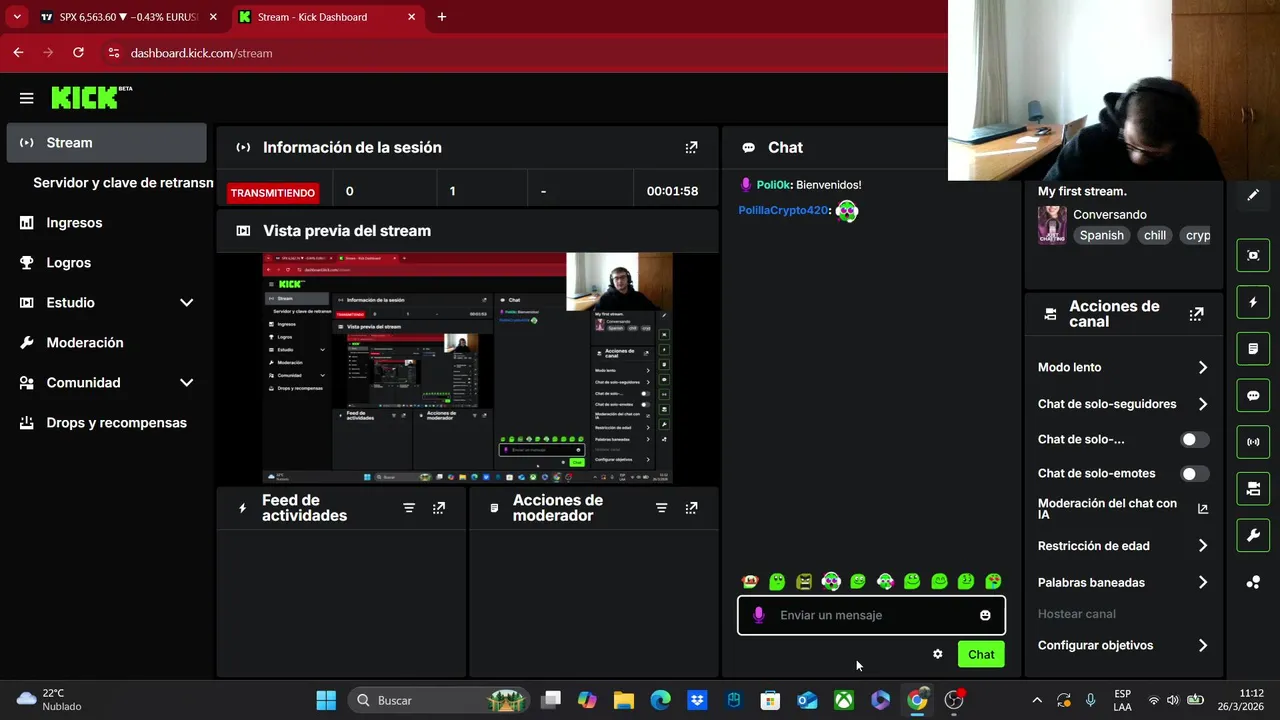Open chat settings gear next to Chat button
Viewport: 1280px width, 720px height.
coord(937,654)
